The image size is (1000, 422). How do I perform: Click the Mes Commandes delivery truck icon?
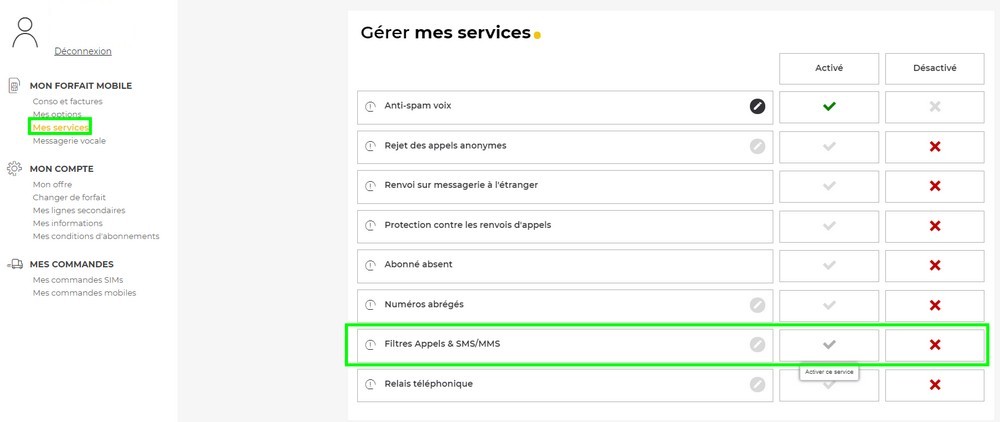click(14, 264)
